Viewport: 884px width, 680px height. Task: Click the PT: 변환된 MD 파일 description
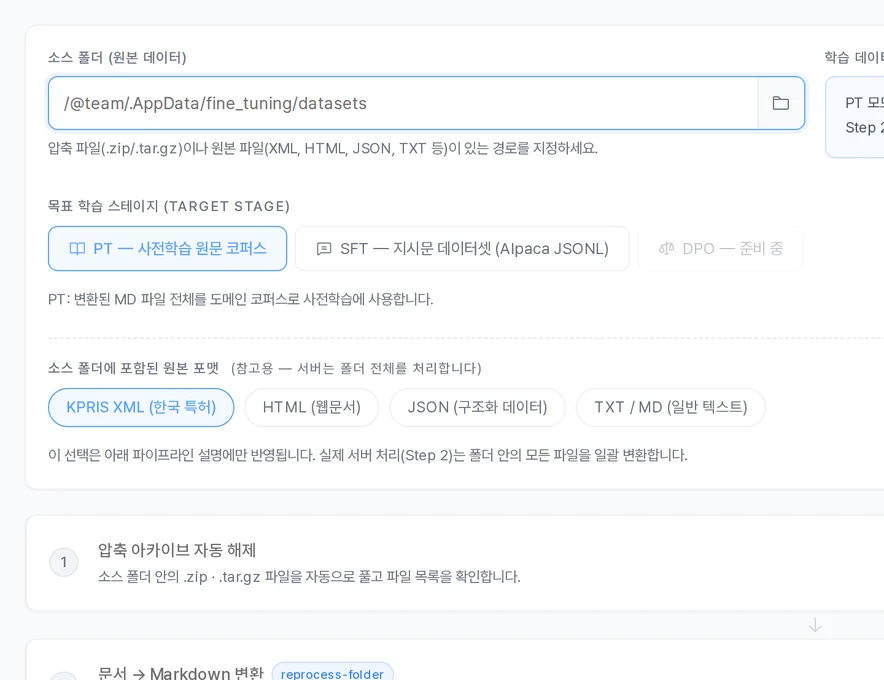click(241, 299)
